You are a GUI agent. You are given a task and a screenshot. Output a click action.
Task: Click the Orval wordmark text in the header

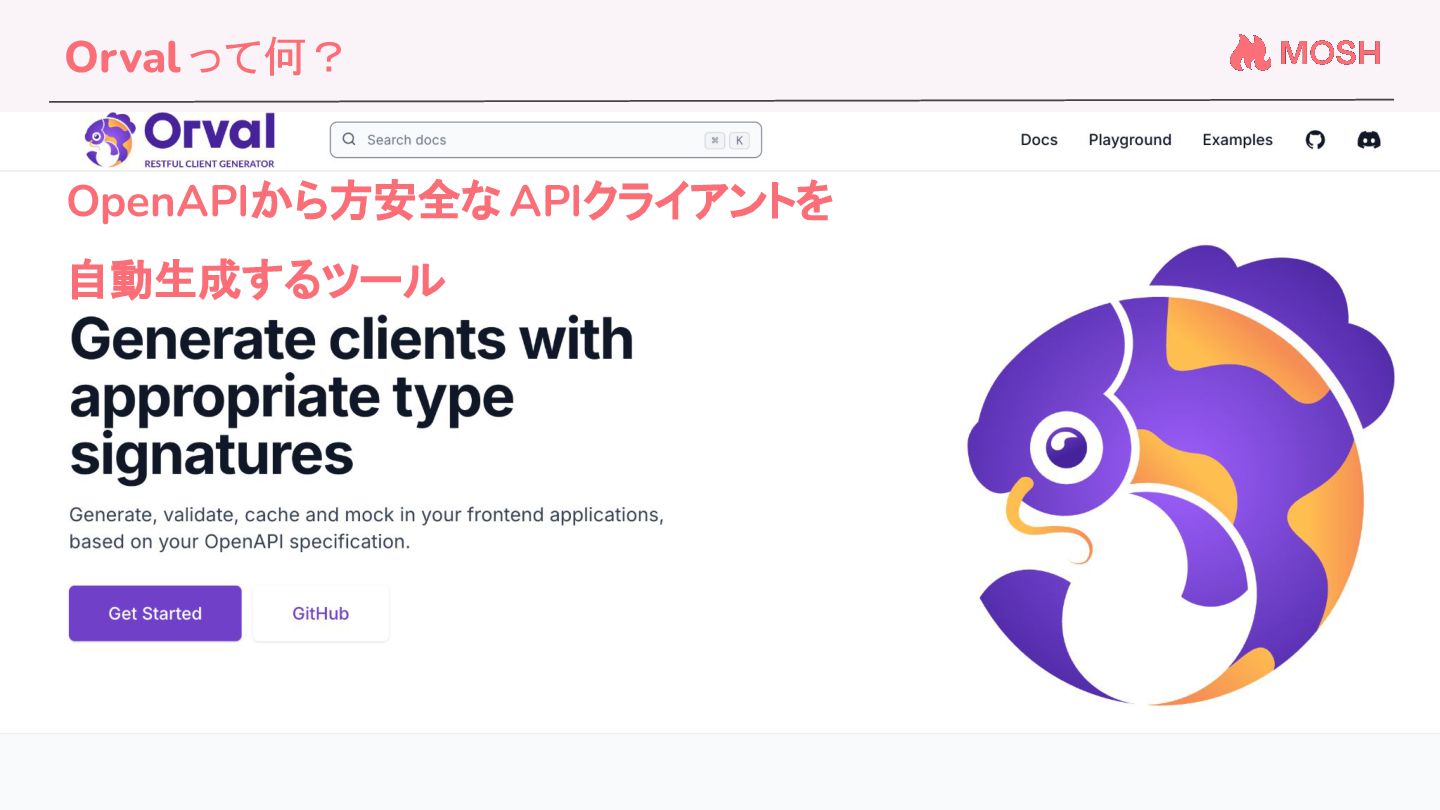tap(209, 132)
